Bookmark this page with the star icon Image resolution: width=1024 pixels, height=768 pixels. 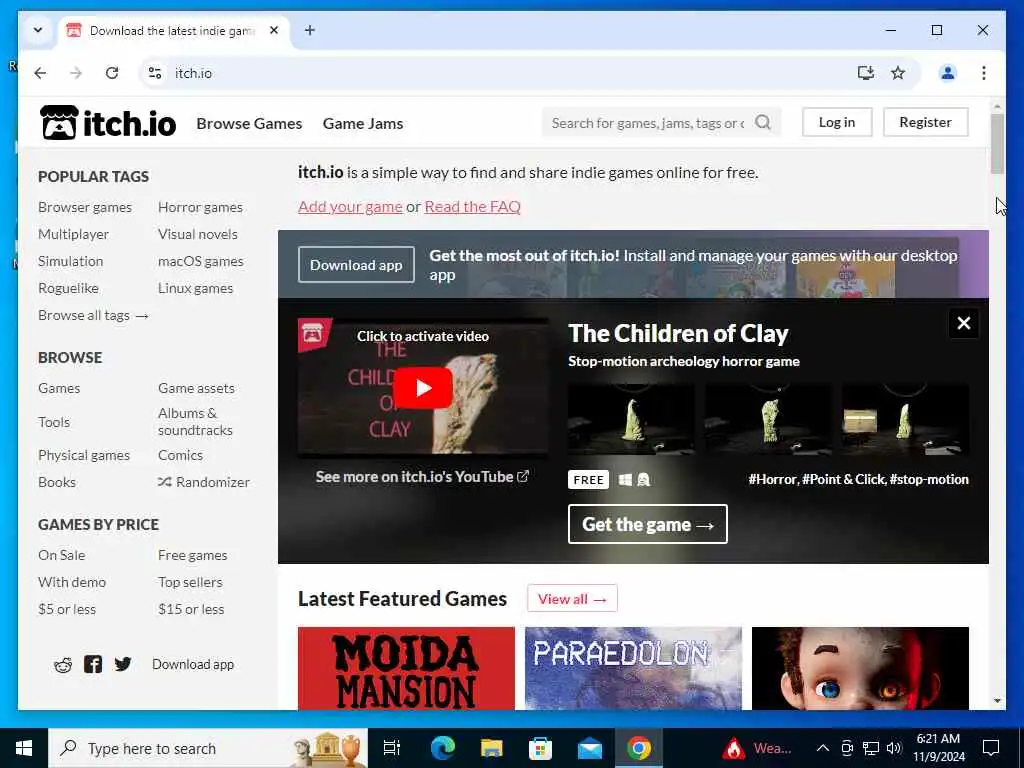pos(898,73)
